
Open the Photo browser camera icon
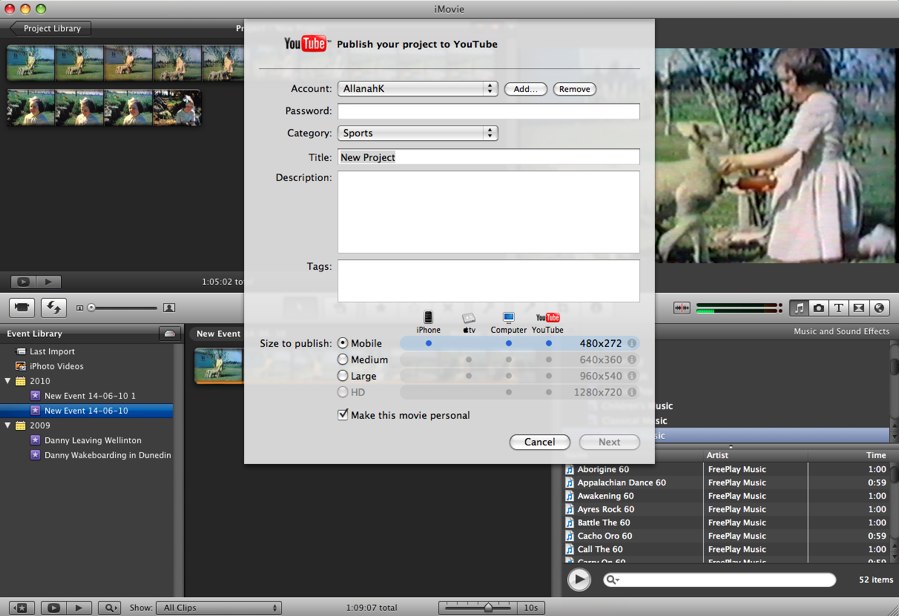click(x=819, y=308)
